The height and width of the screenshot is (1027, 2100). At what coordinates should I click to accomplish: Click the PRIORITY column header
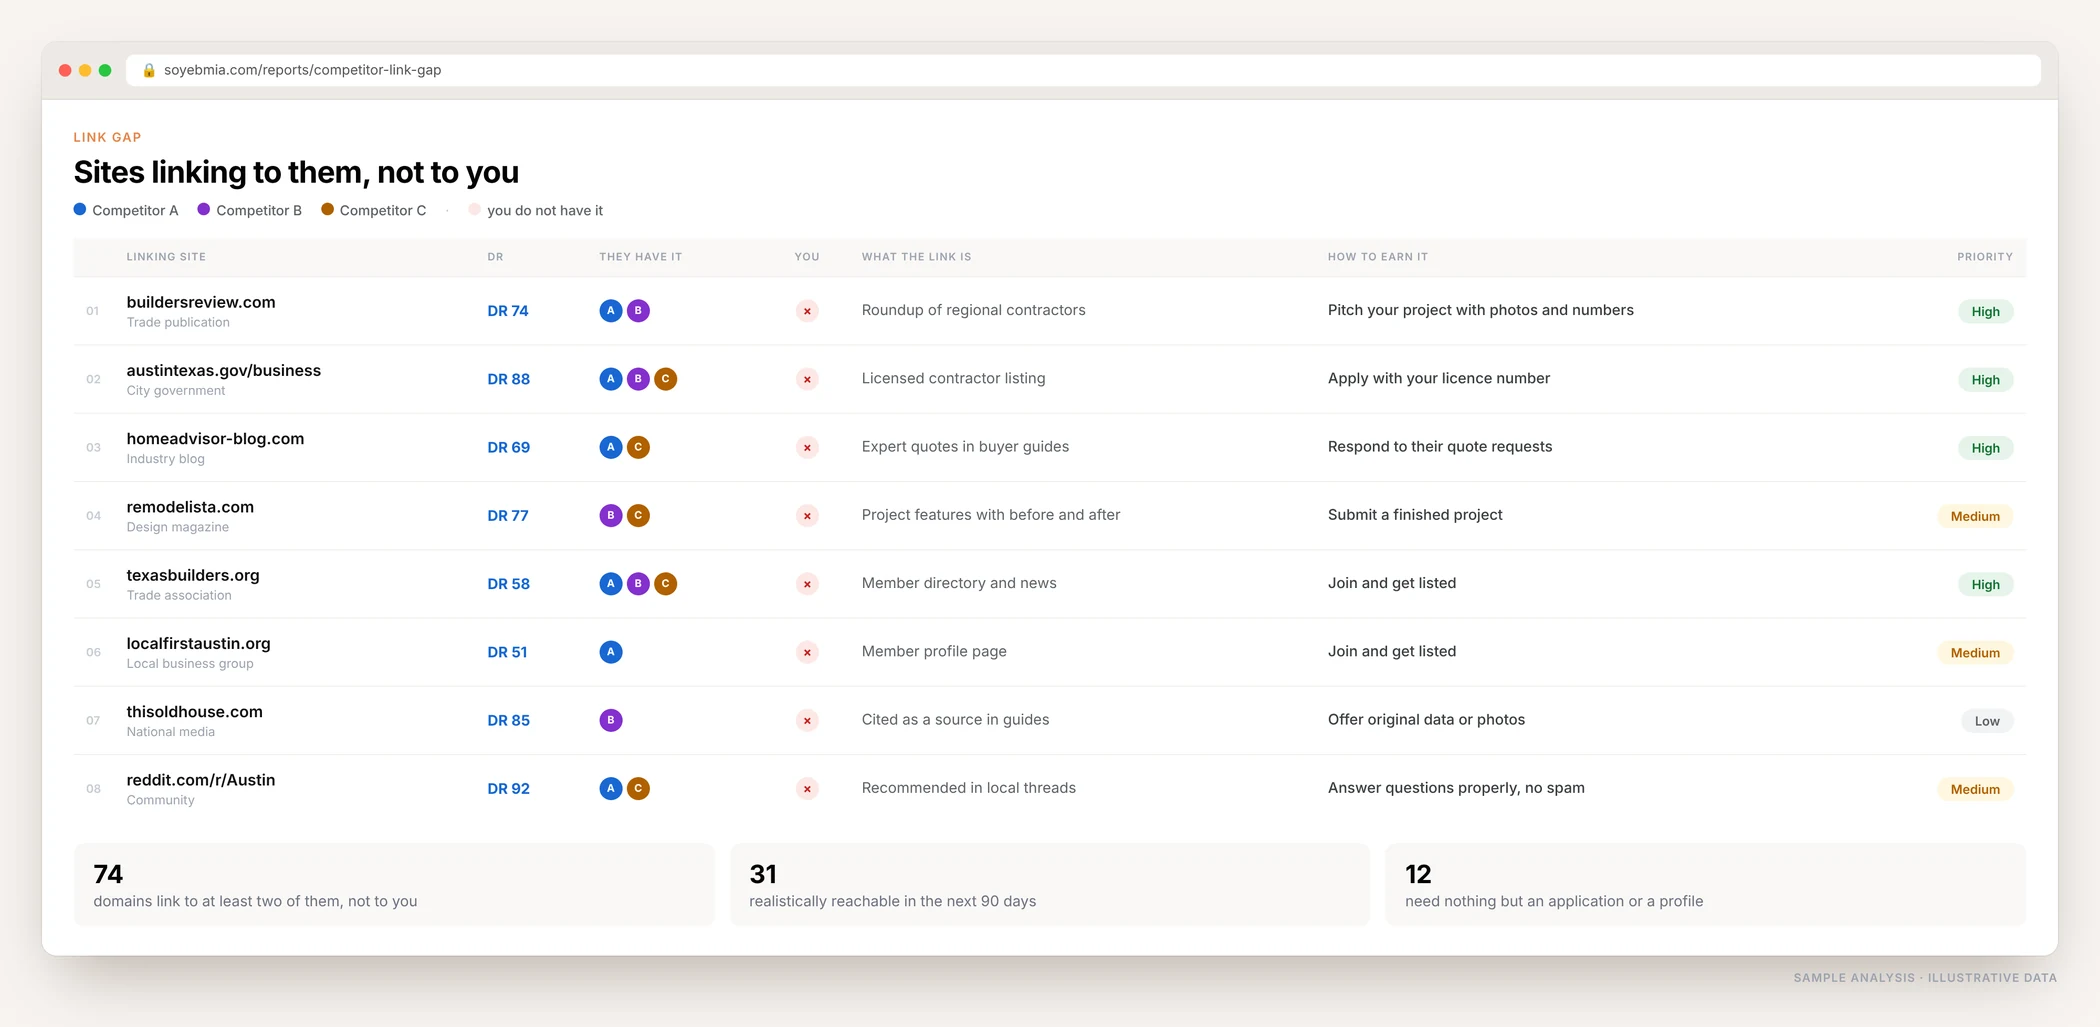(1985, 257)
